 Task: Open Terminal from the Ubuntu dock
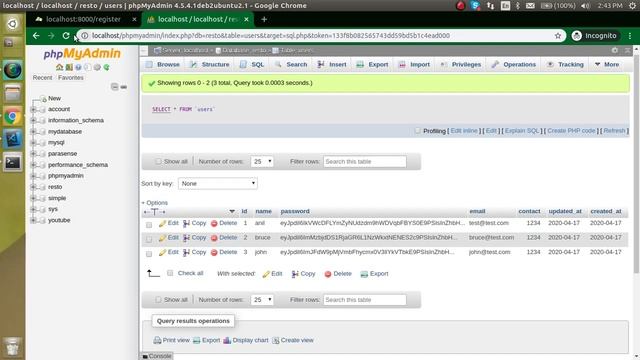13,162
